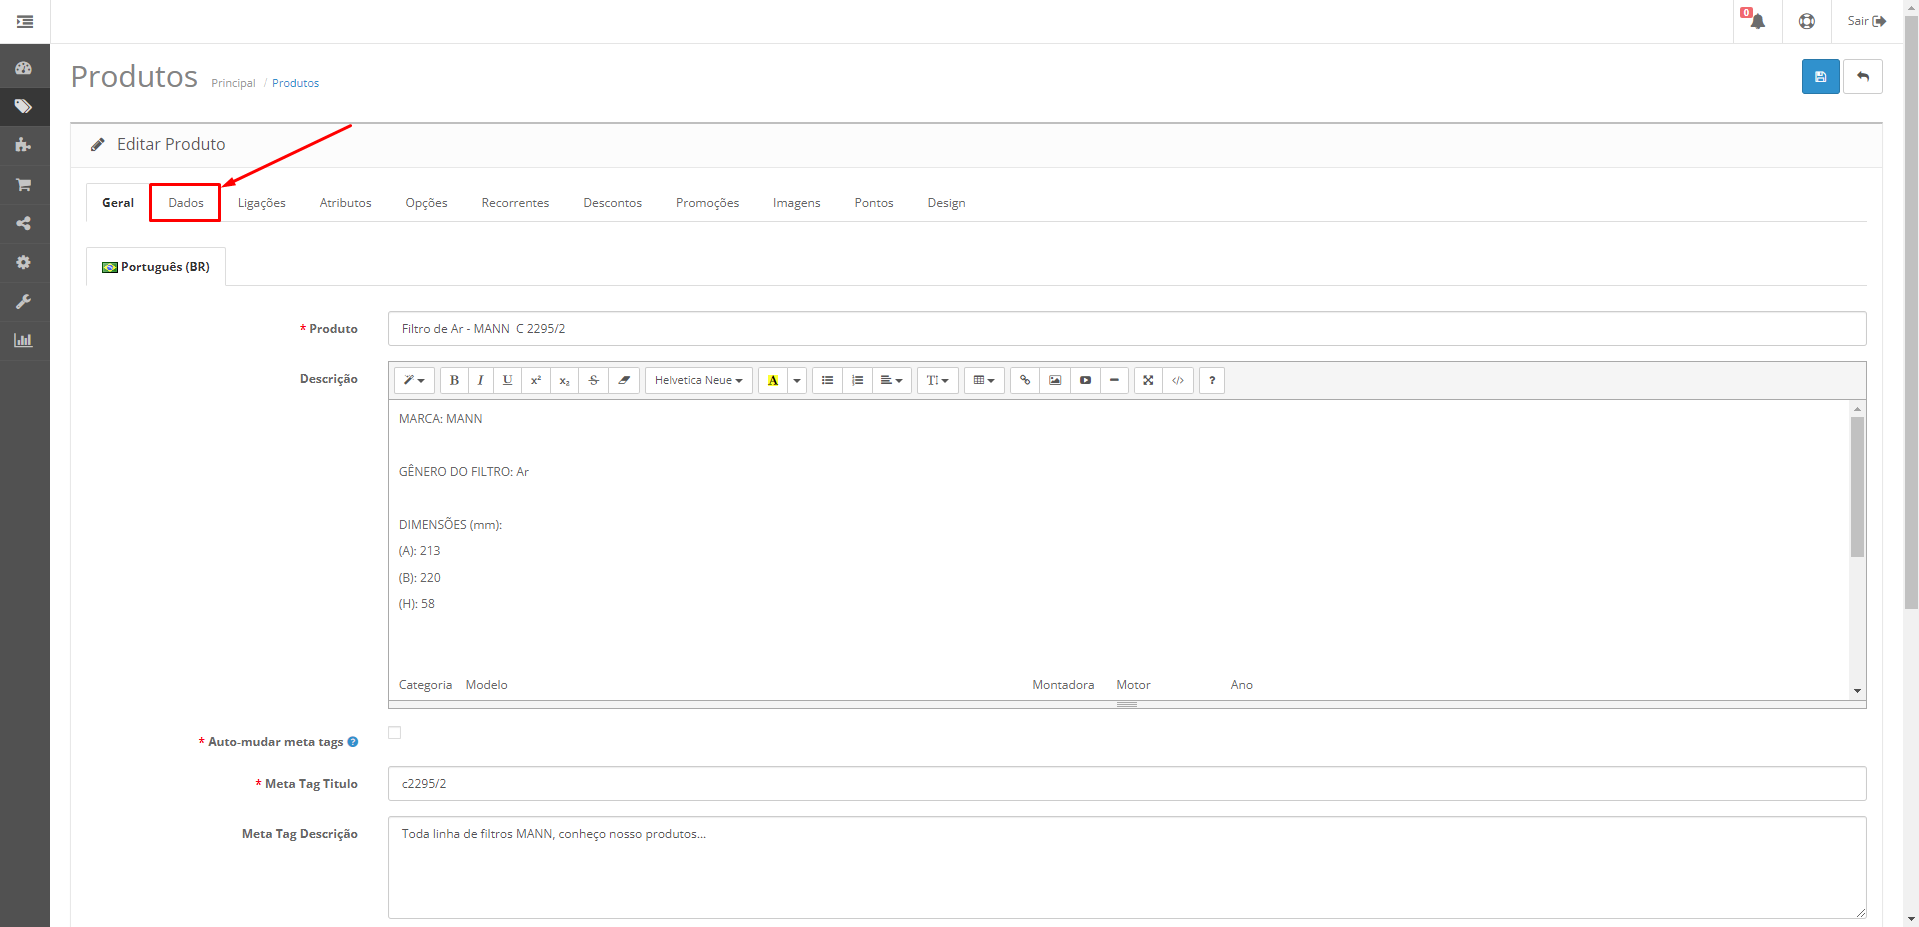Open the line height dropdown
The height and width of the screenshot is (927, 1919).
click(x=938, y=380)
